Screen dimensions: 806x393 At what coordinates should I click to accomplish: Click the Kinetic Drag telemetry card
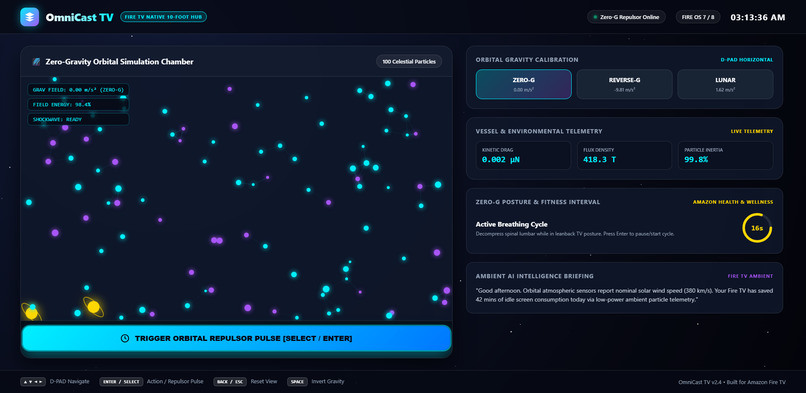523,155
